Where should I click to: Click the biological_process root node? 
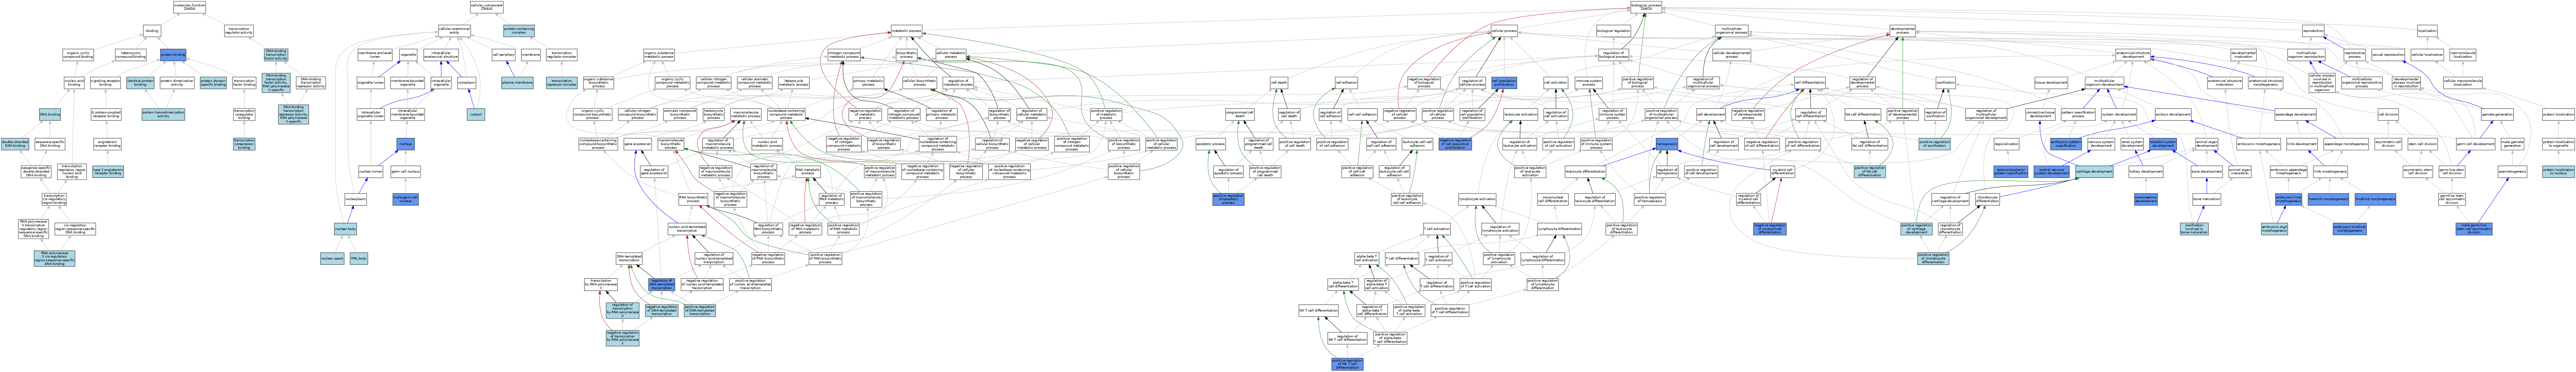[1646, 7]
